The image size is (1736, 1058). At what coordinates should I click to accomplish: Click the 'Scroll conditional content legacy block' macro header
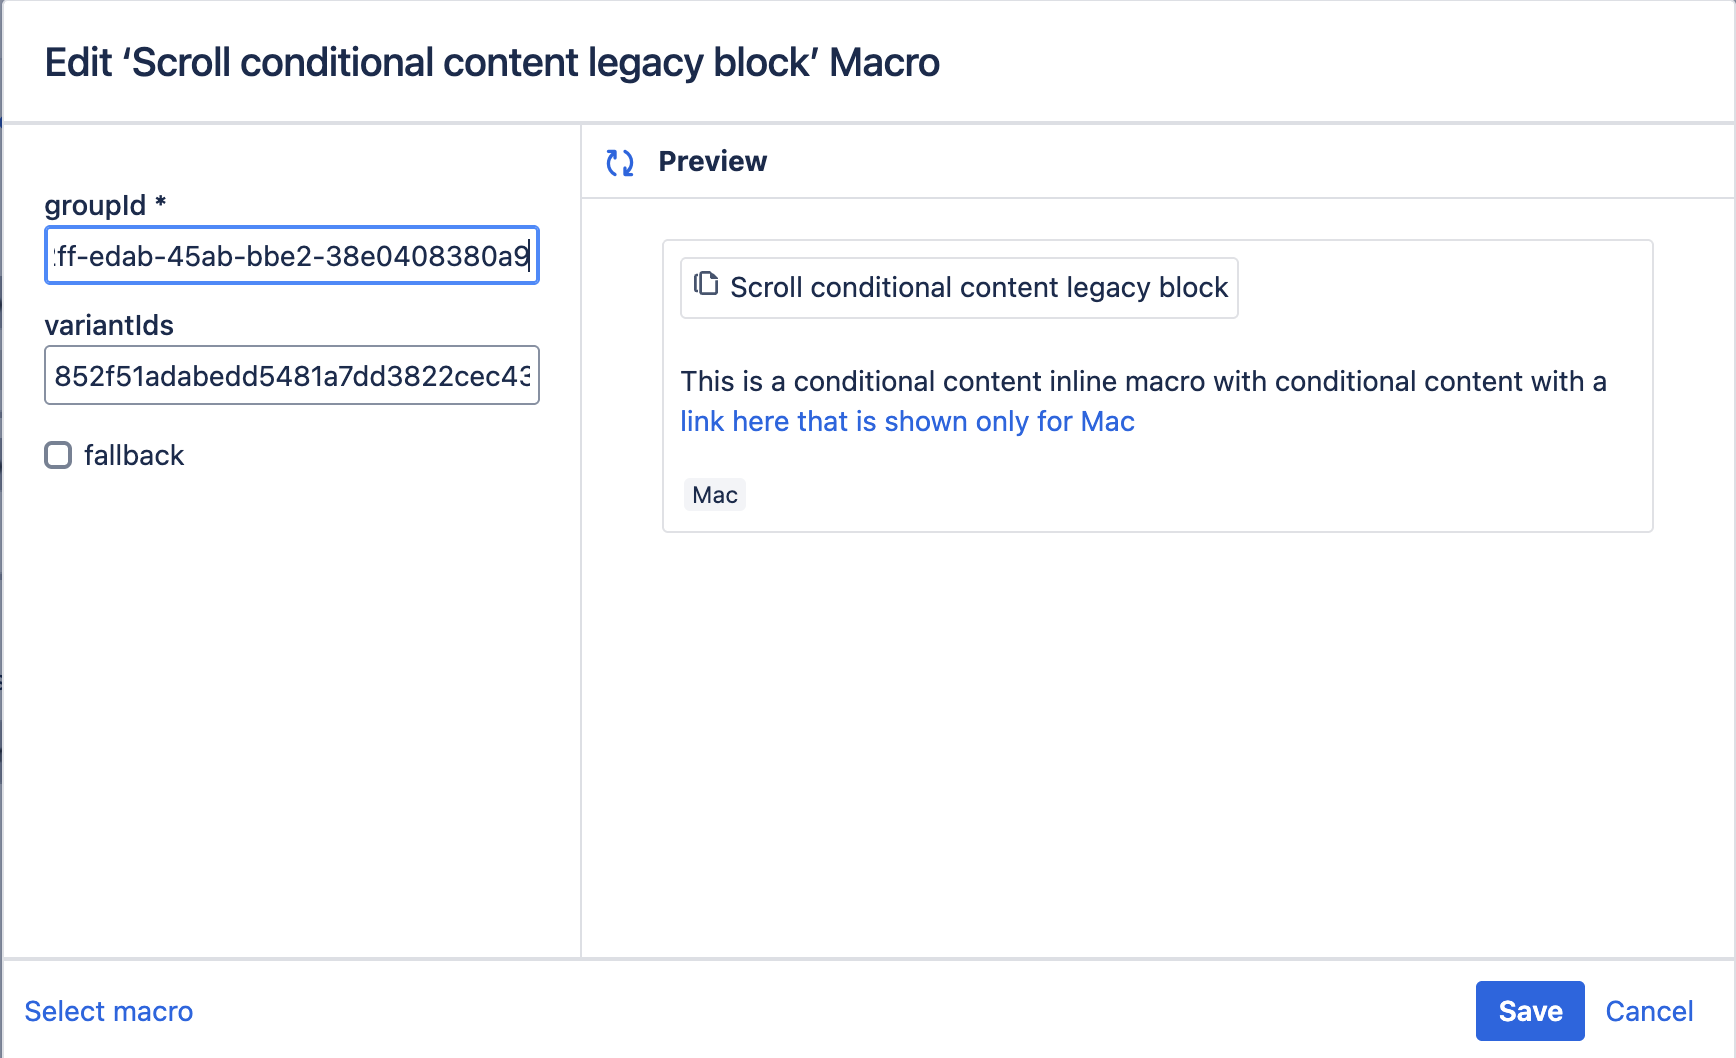click(x=978, y=288)
